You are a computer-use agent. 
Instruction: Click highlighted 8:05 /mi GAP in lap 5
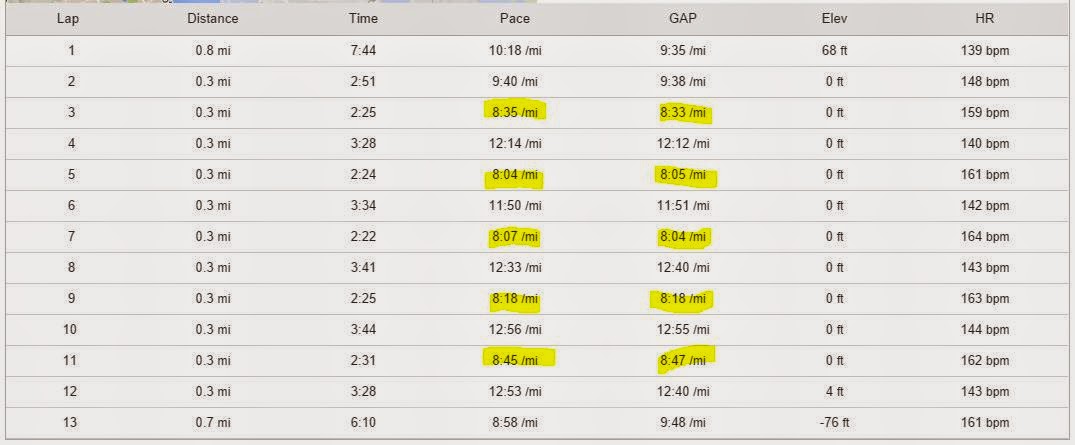click(683, 175)
